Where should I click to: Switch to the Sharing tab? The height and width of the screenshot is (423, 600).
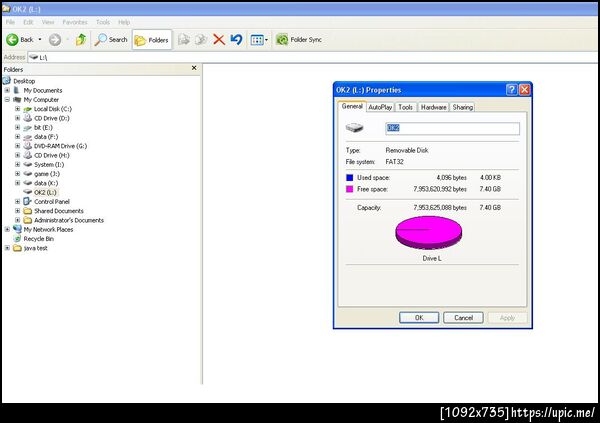[x=463, y=107]
